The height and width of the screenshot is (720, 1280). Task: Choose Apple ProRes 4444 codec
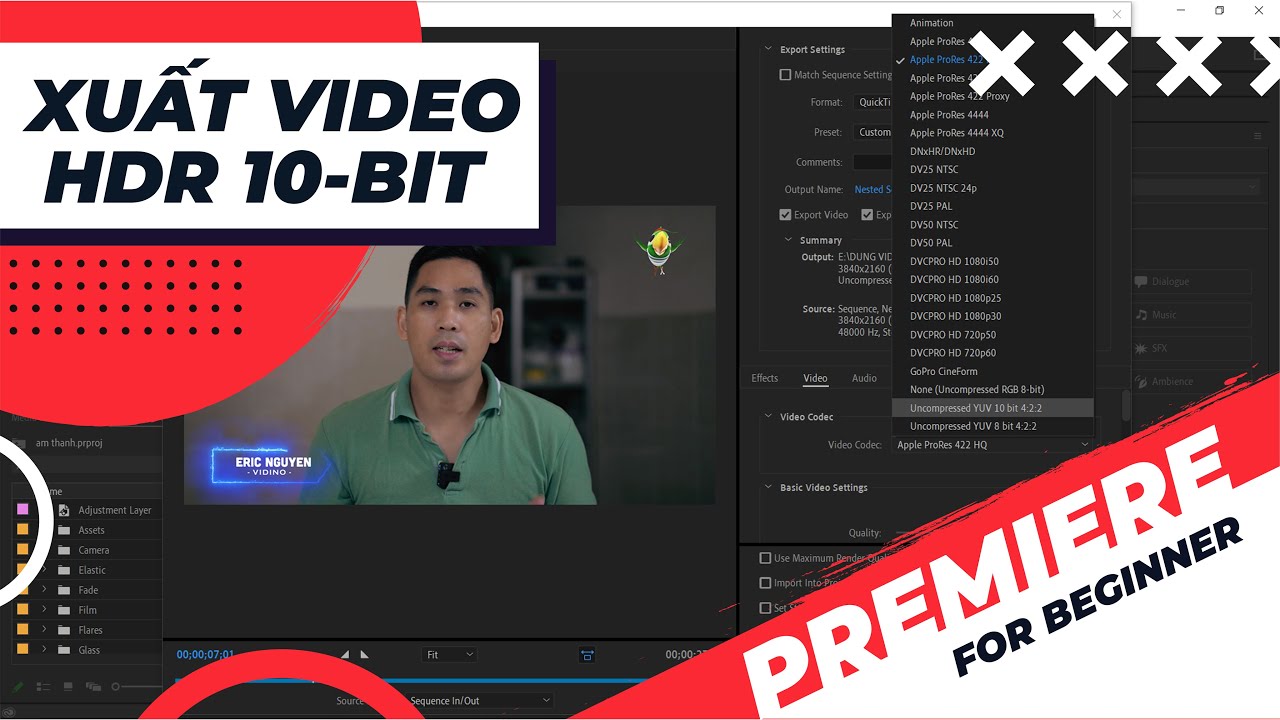point(992,115)
